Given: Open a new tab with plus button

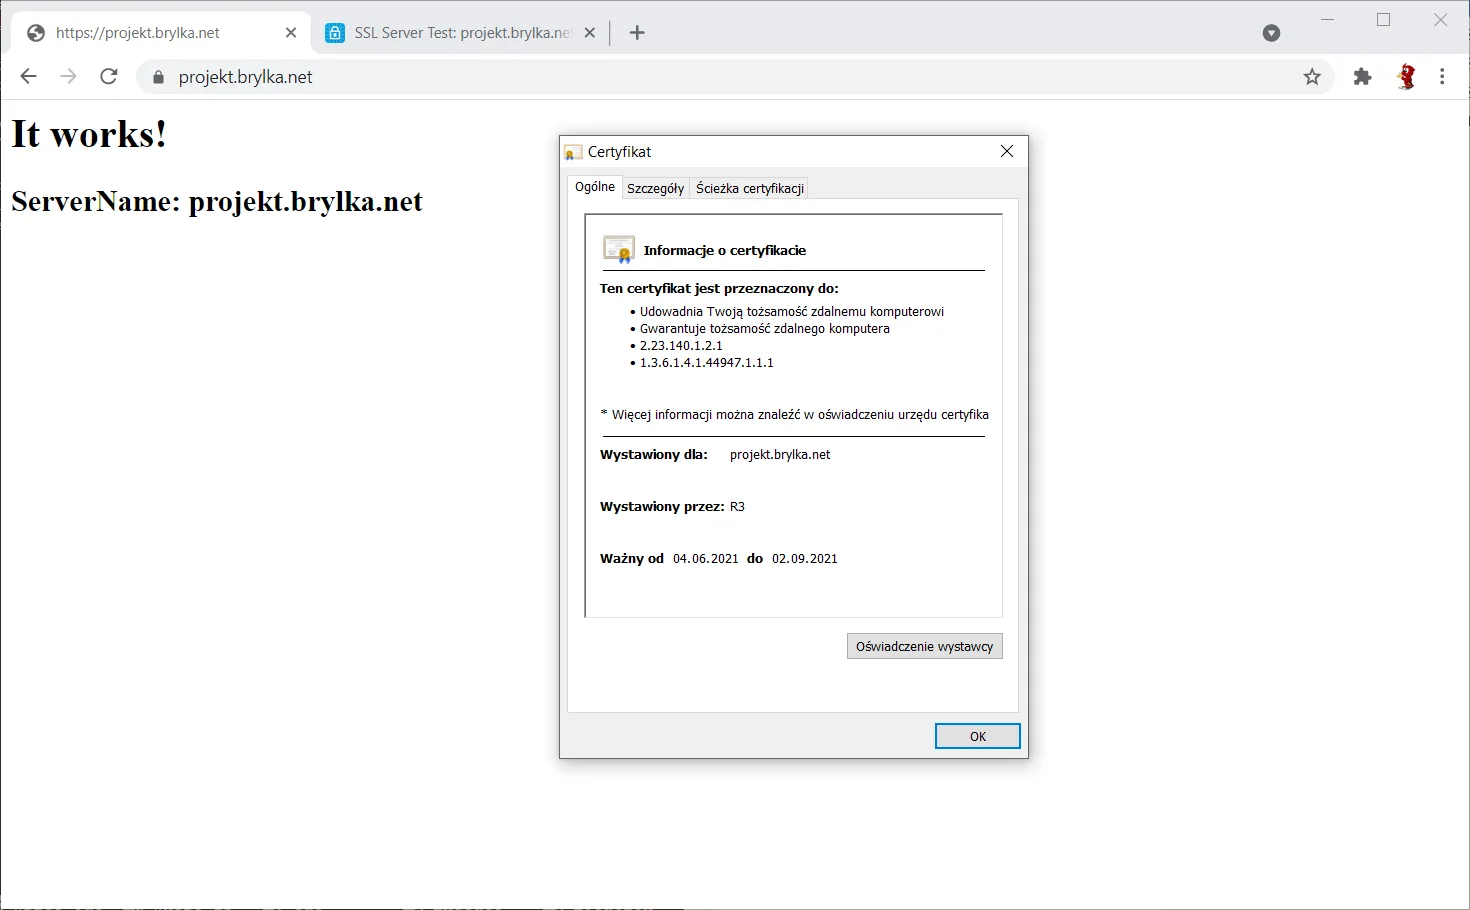Looking at the screenshot, I should click(x=637, y=33).
